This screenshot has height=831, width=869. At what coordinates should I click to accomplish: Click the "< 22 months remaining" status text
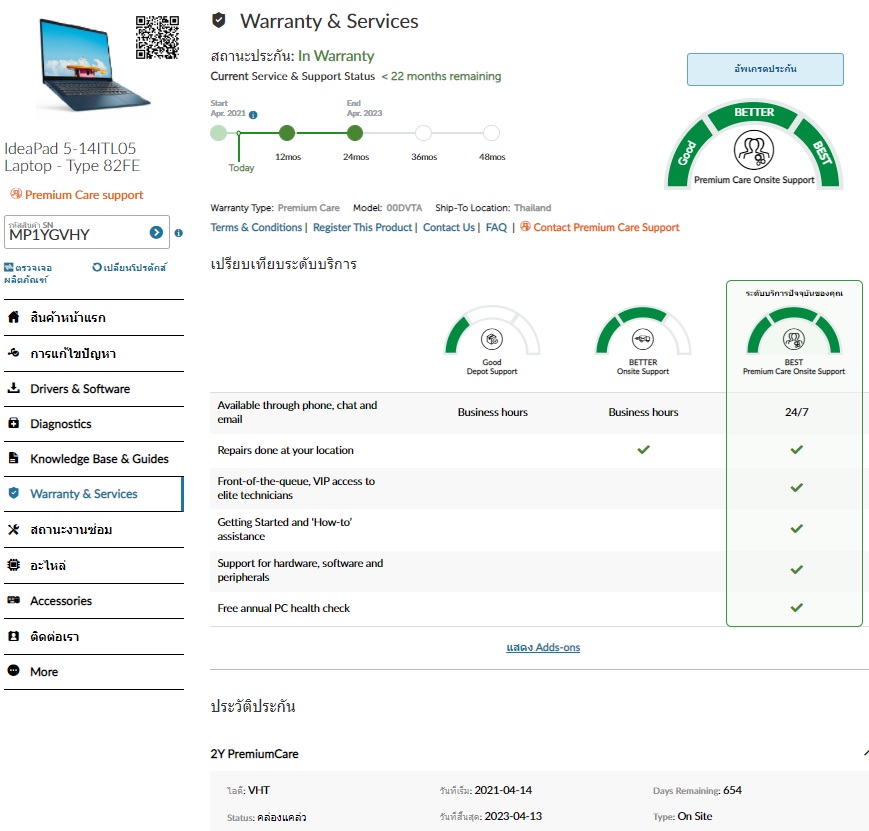441,77
